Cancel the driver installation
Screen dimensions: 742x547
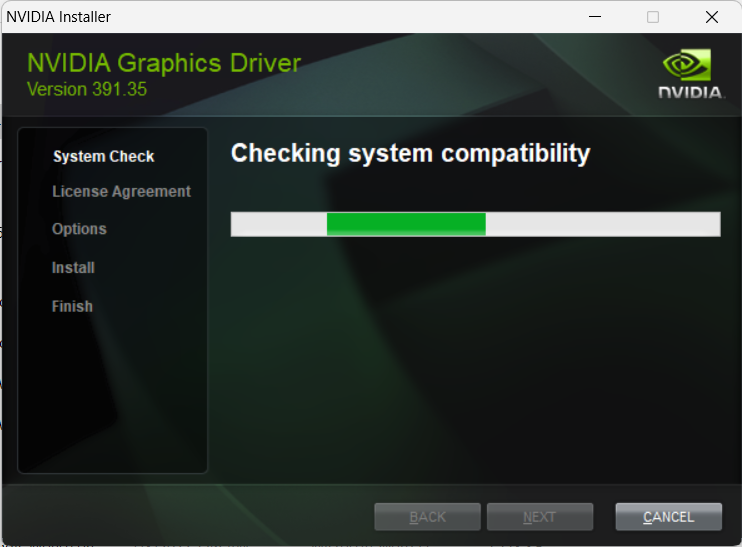click(x=668, y=516)
